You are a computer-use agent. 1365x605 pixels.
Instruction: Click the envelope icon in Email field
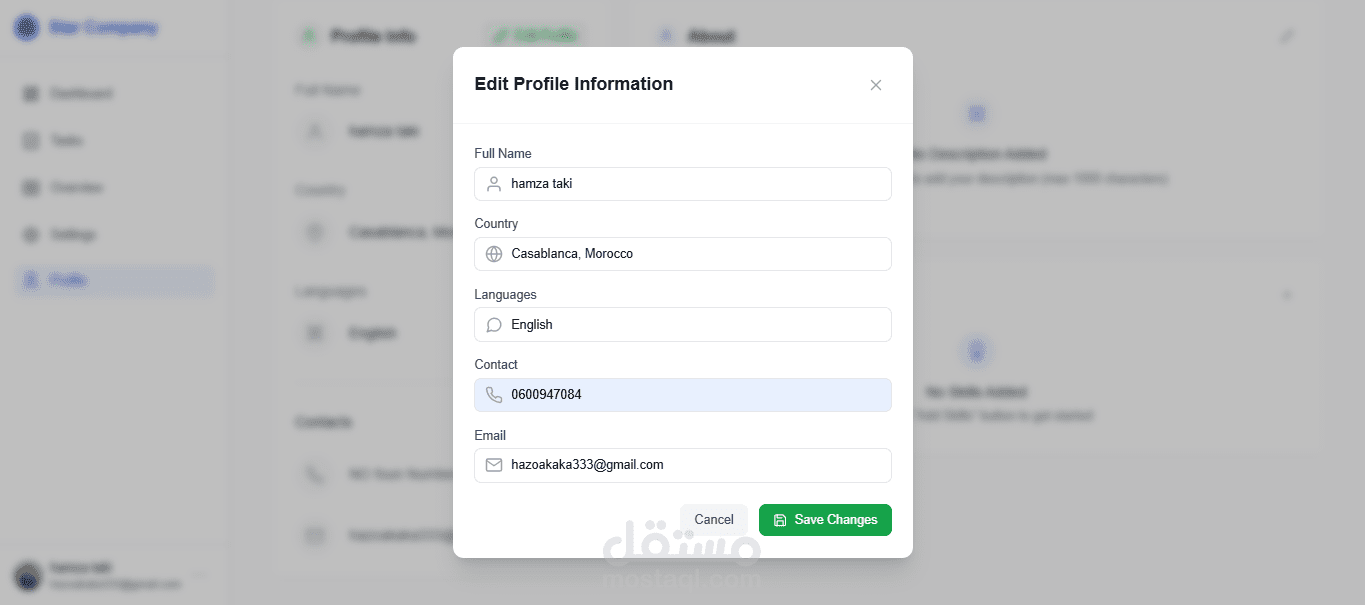(494, 465)
